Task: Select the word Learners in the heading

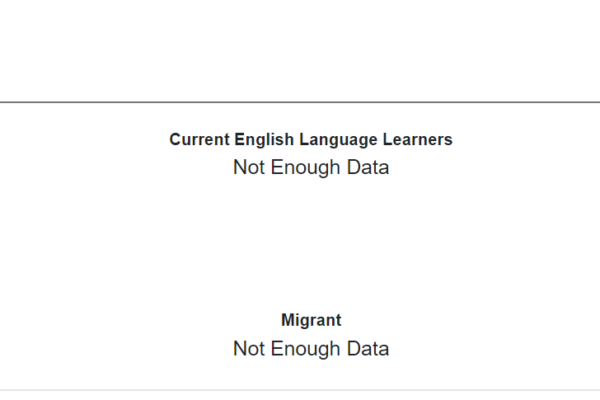Action: pyautogui.click(x=417, y=140)
